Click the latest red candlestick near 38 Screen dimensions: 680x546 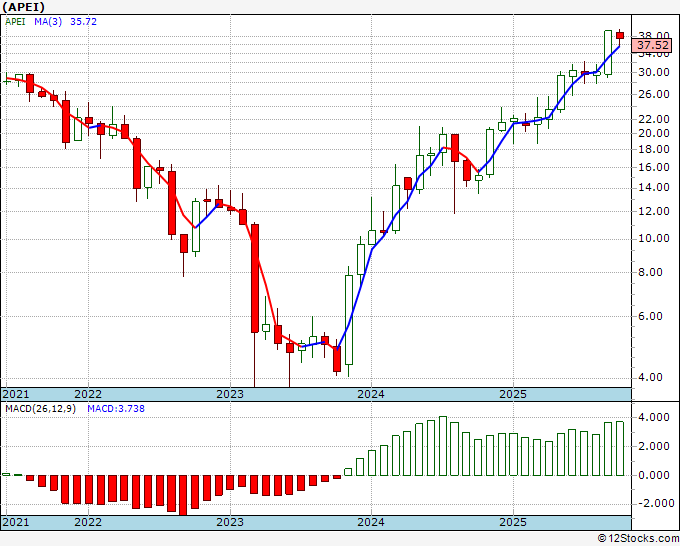pyautogui.click(x=620, y=36)
